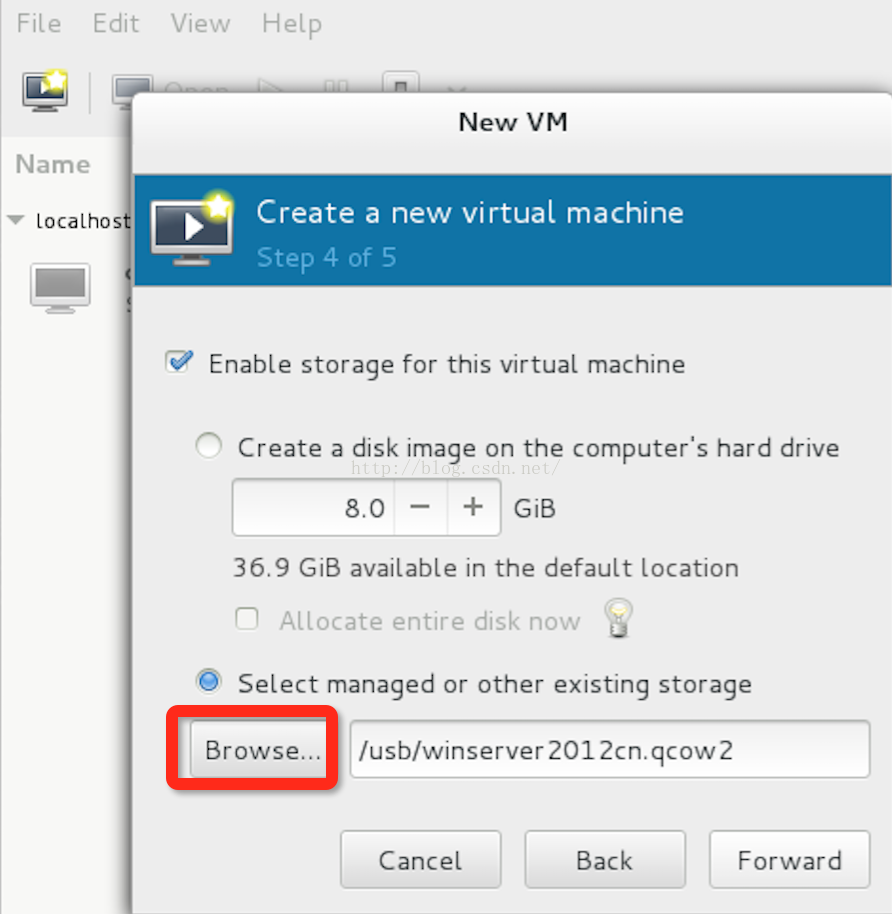This screenshot has height=914, width=892.
Task: Increase disk size with plus button
Action: click(x=473, y=507)
